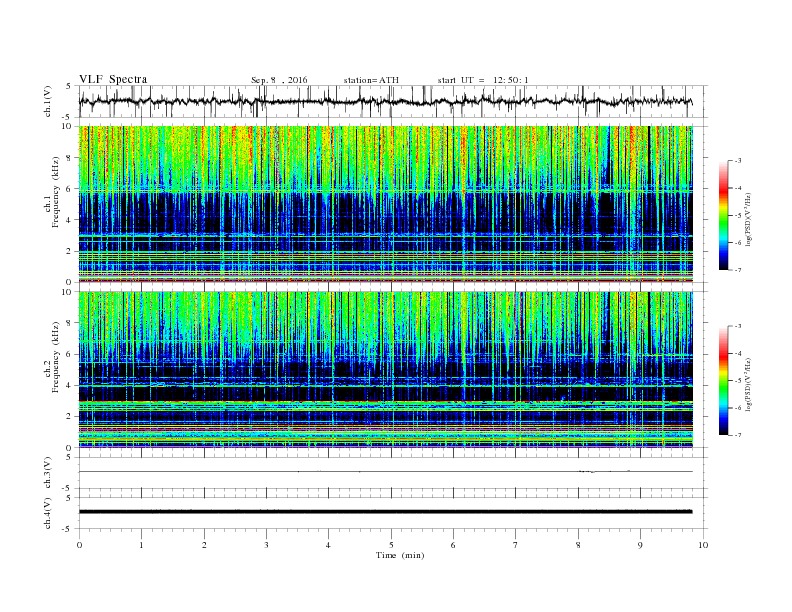The height and width of the screenshot is (612, 792).
Task: Click the 4 kHz tick of the ch.2 spectrogram
Action: (x=70, y=385)
